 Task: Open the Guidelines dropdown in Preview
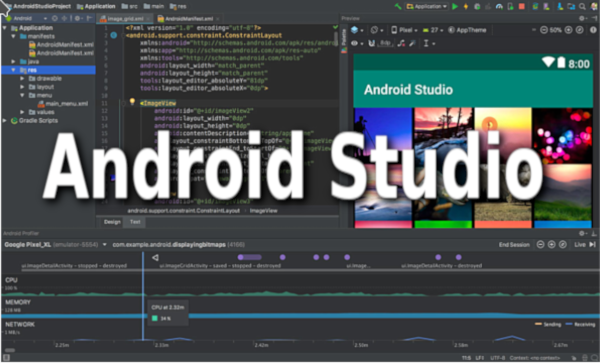pos(429,43)
